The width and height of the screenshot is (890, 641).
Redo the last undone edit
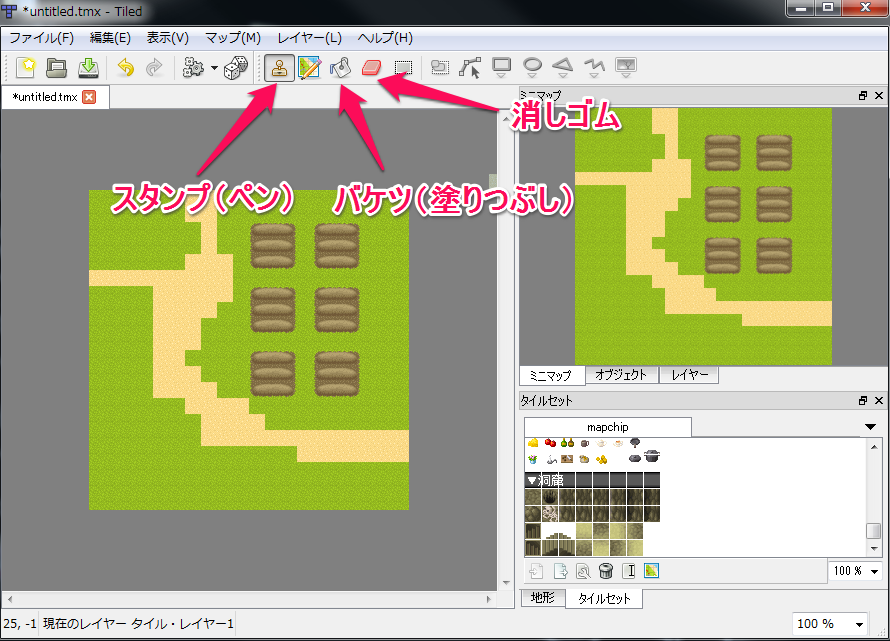pos(153,67)
